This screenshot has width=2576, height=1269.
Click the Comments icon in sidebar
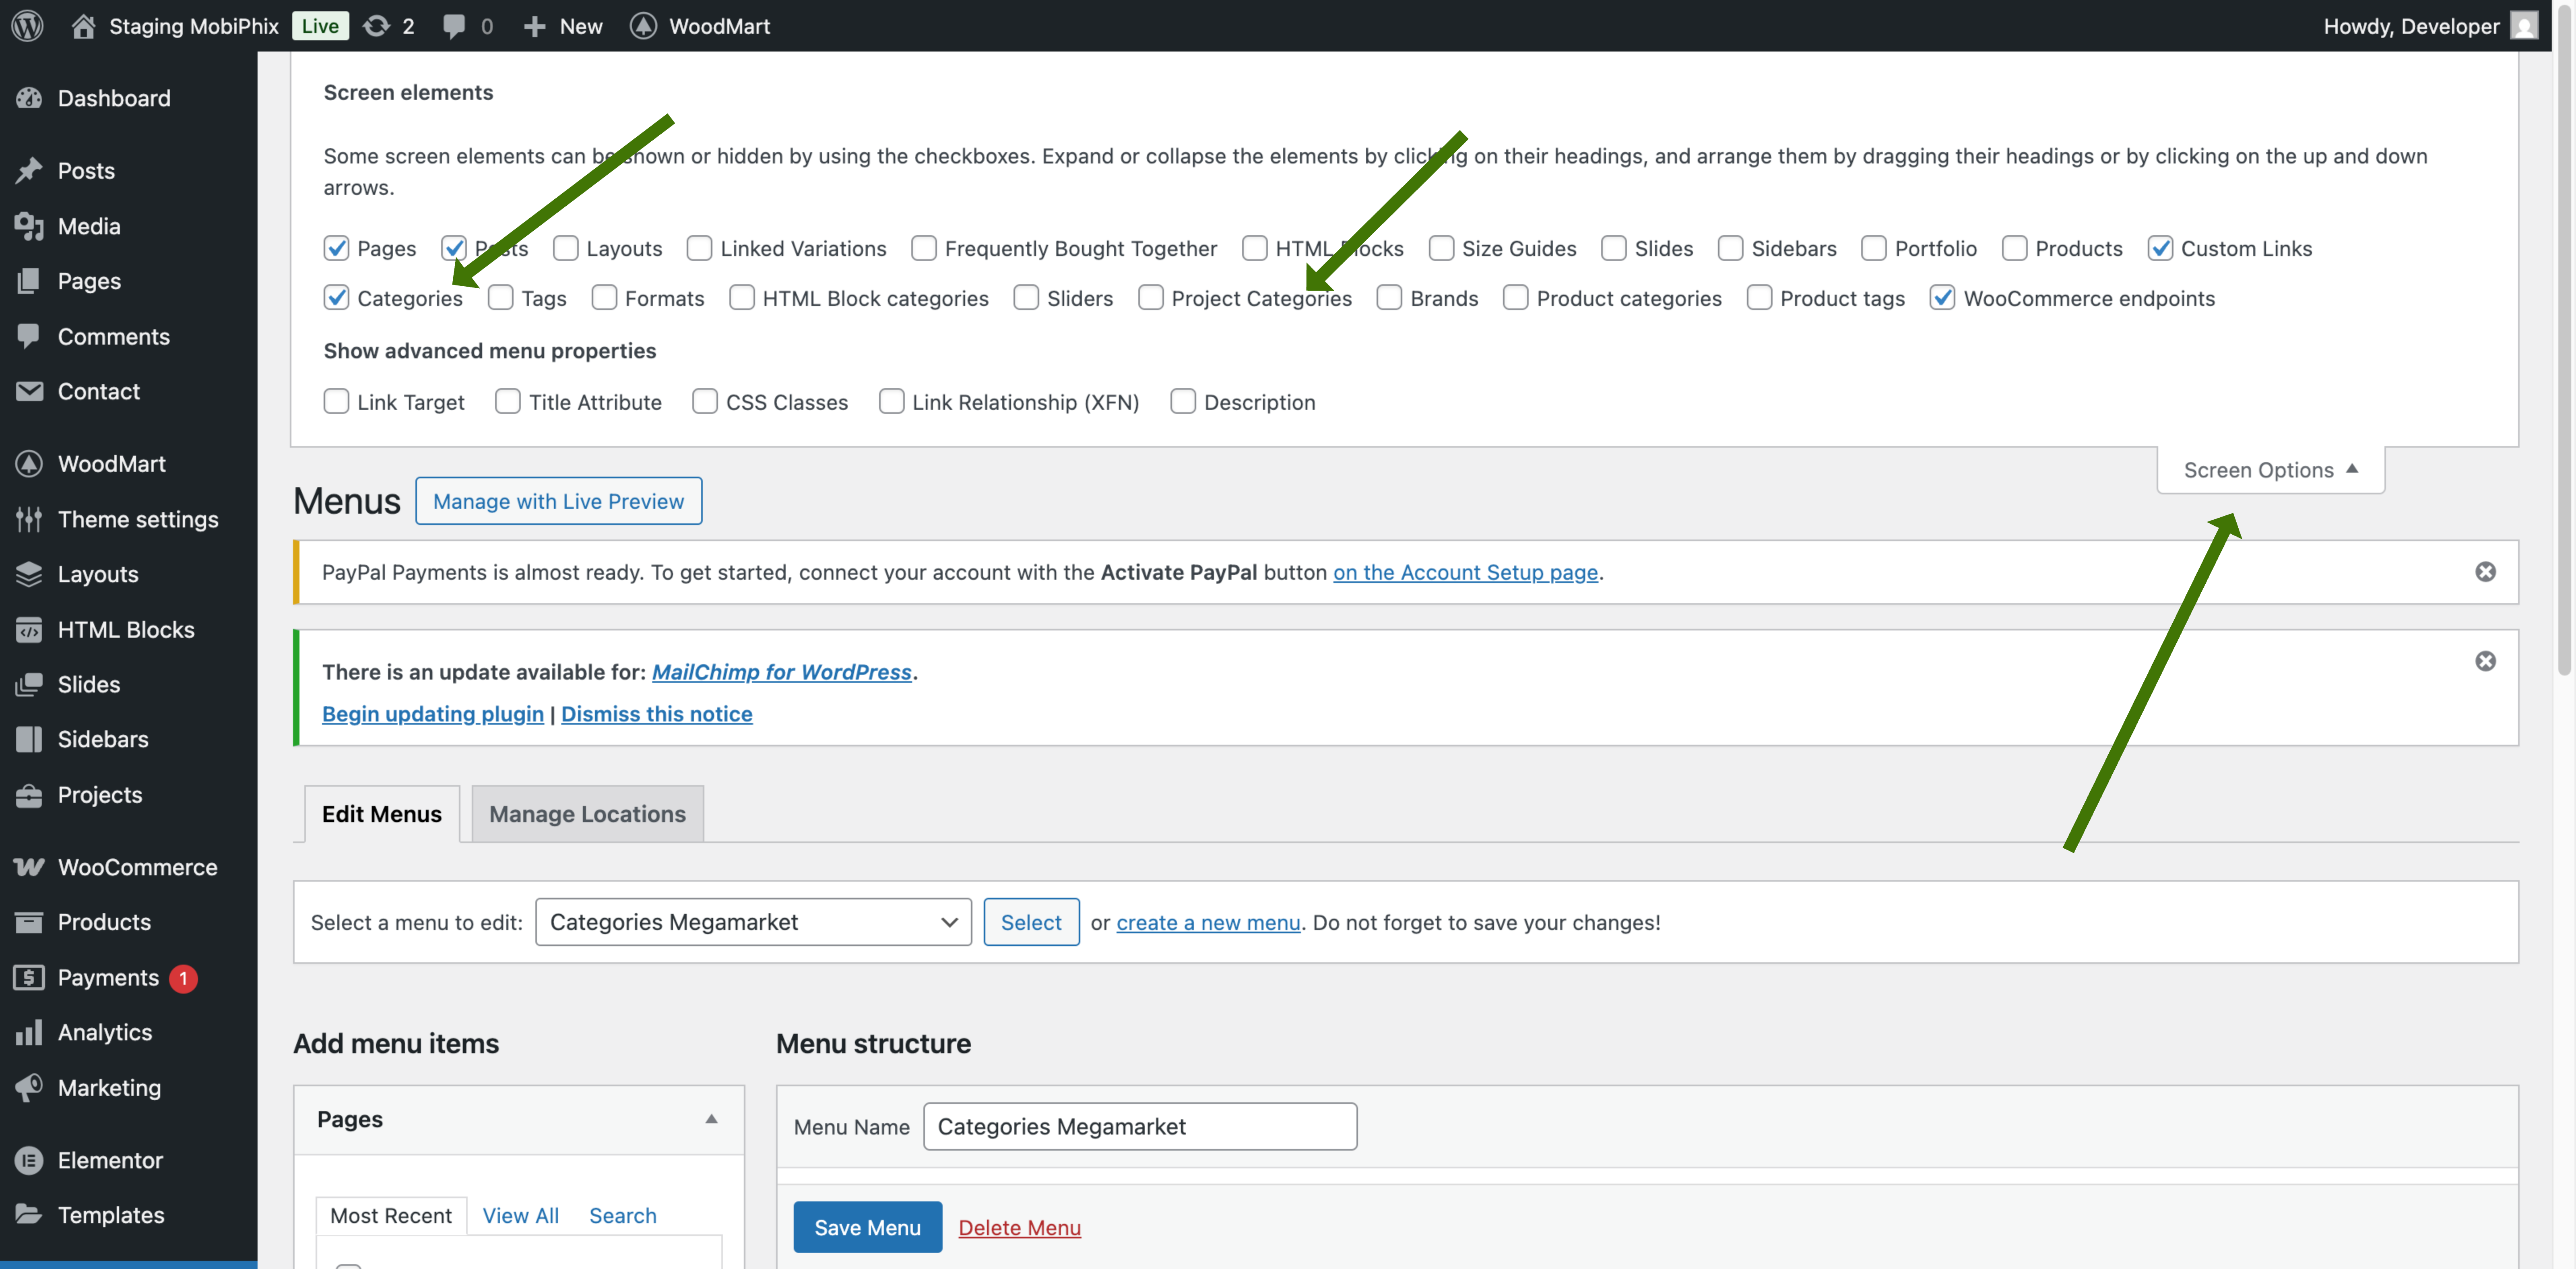coord(29,336)
